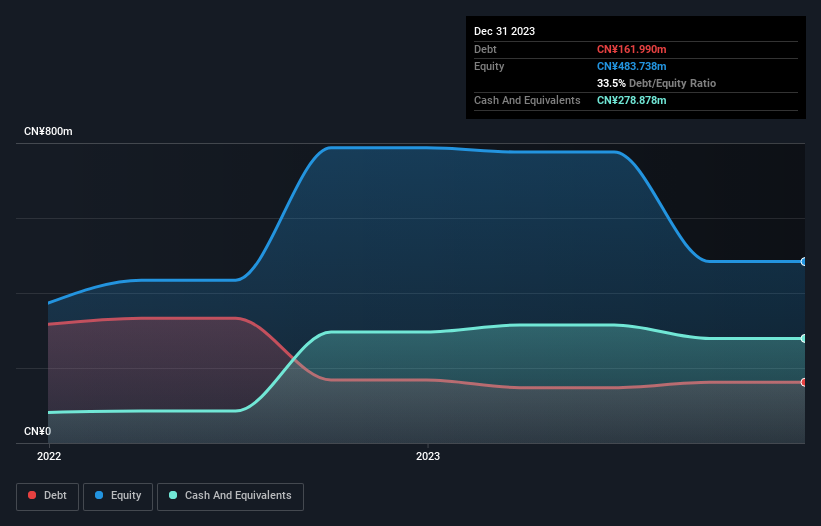
Task: Click the 2022 x-axis label
Action: (49, 456)
